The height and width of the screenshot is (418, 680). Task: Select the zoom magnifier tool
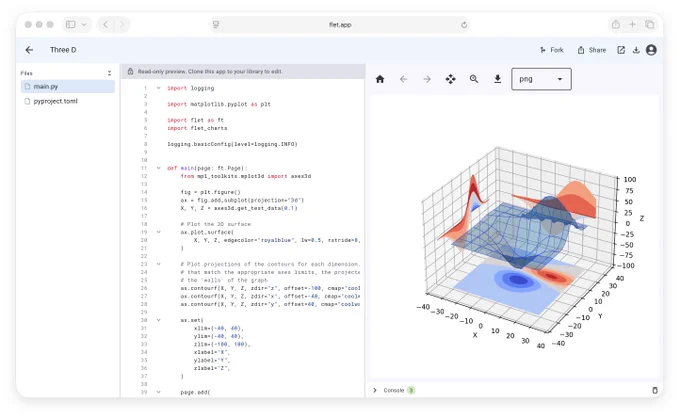point(474,79)
